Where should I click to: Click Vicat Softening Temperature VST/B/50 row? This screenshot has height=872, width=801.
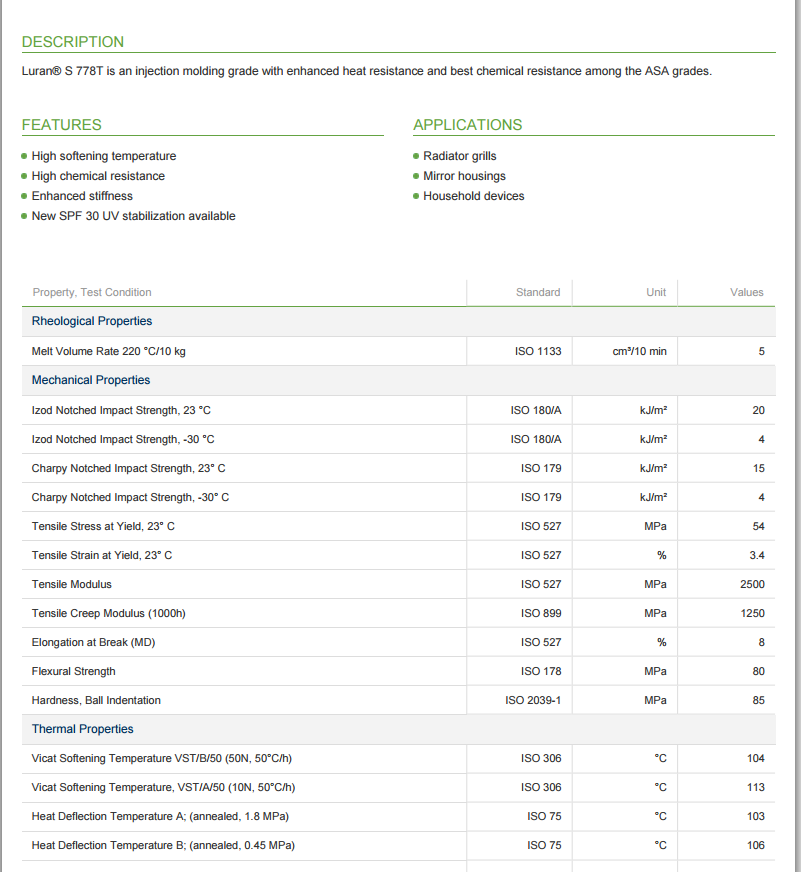point(398,759)
